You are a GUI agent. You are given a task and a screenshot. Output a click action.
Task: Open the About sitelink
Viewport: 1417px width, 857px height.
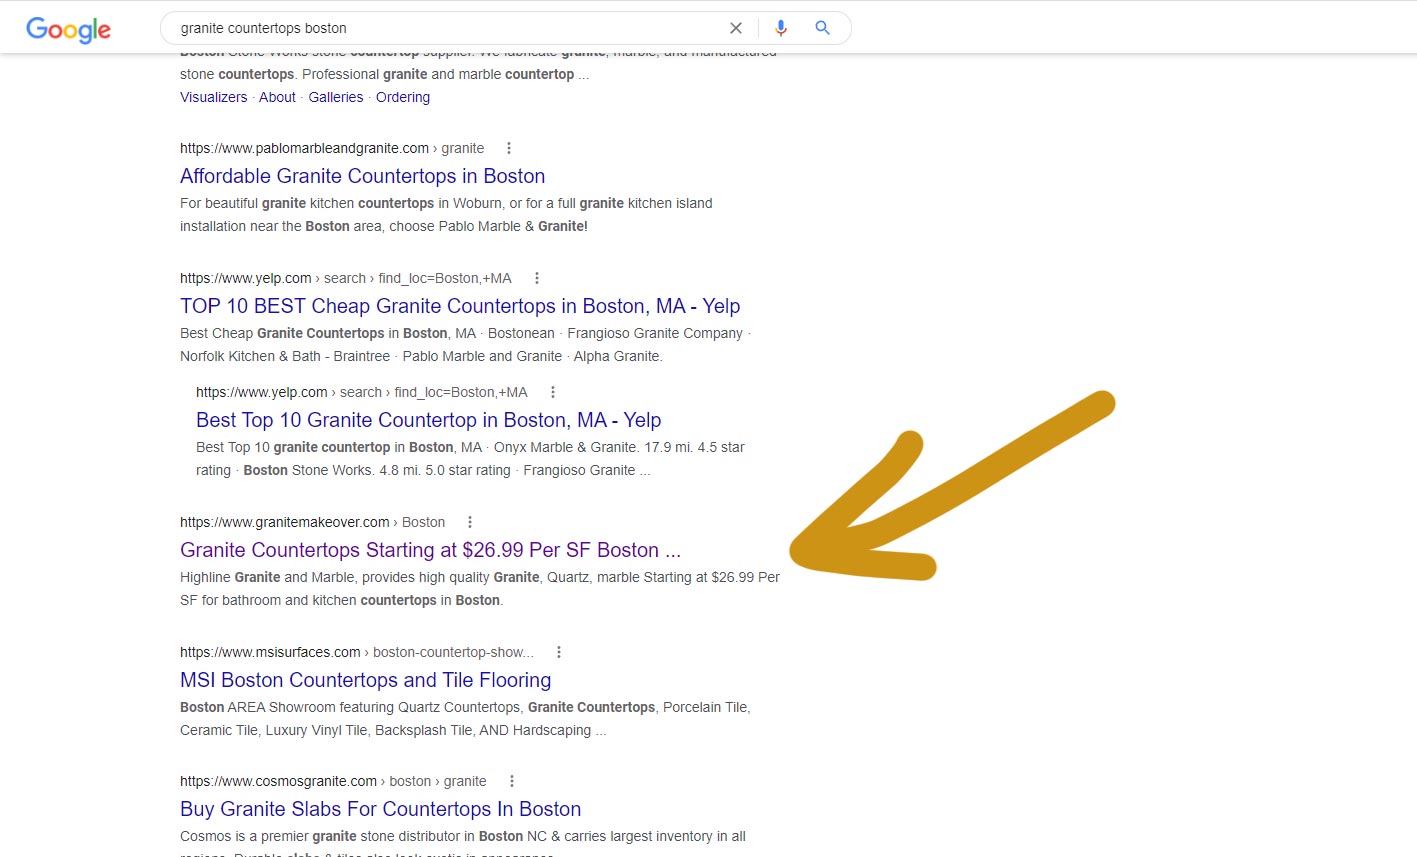pyautogui.click(x=277, y=97)
